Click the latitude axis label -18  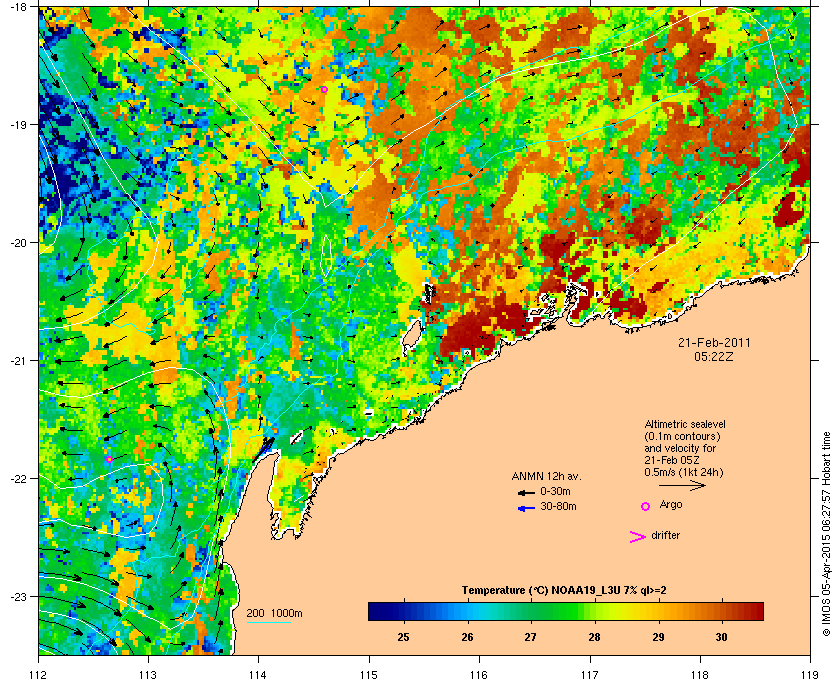click(x=19, y=7)
